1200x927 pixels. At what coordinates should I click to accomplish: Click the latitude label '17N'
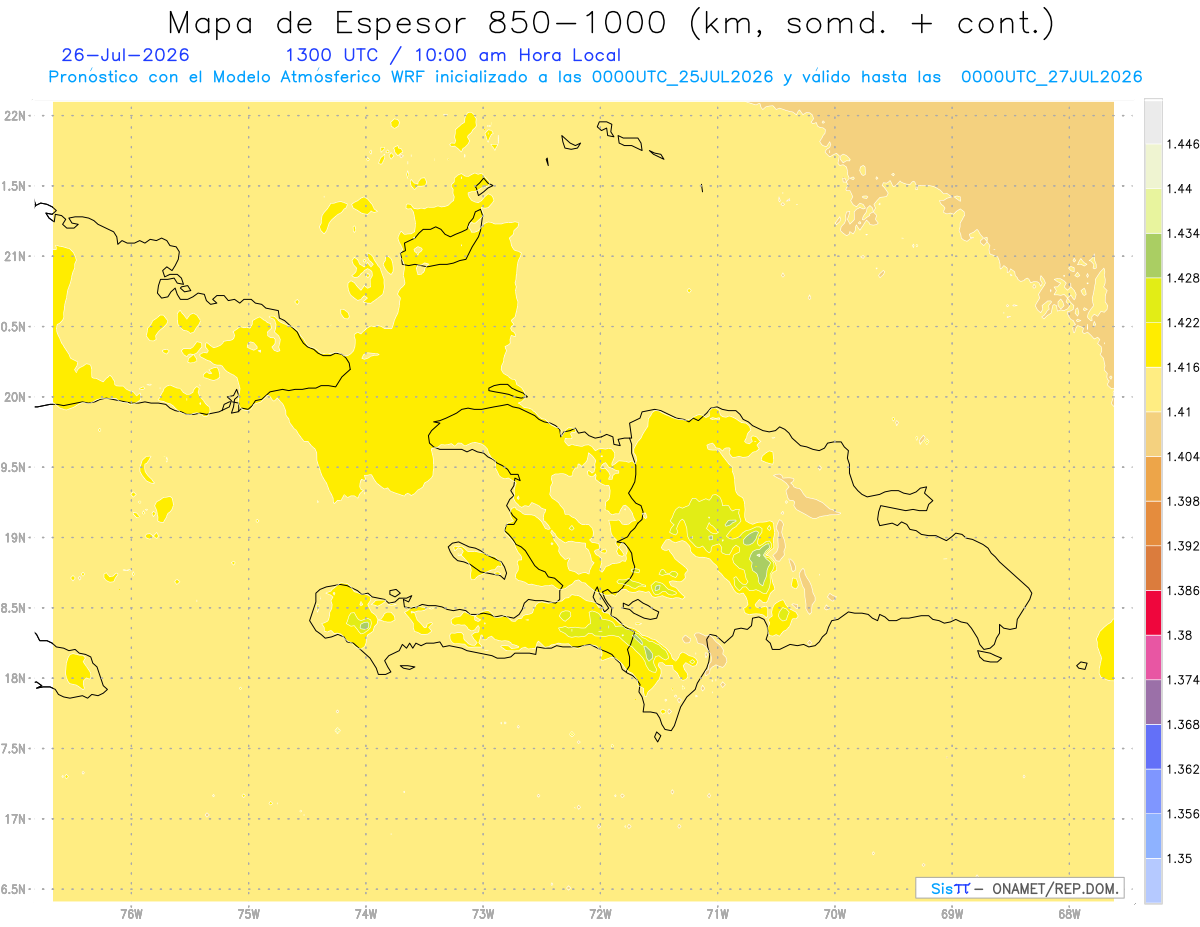15,819
